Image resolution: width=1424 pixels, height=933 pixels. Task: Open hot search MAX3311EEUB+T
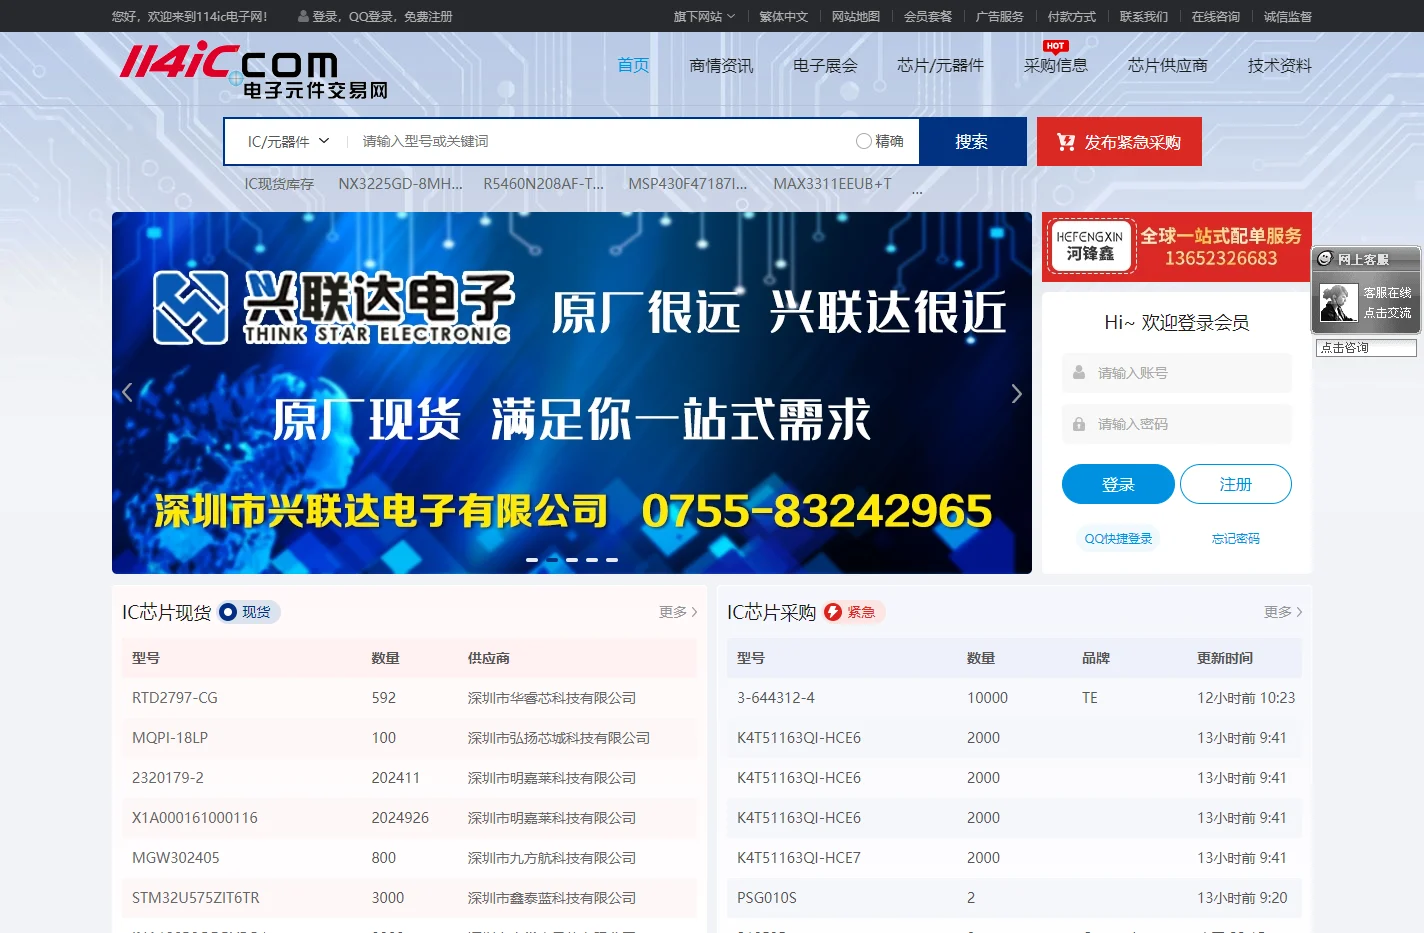pos(832,184)
